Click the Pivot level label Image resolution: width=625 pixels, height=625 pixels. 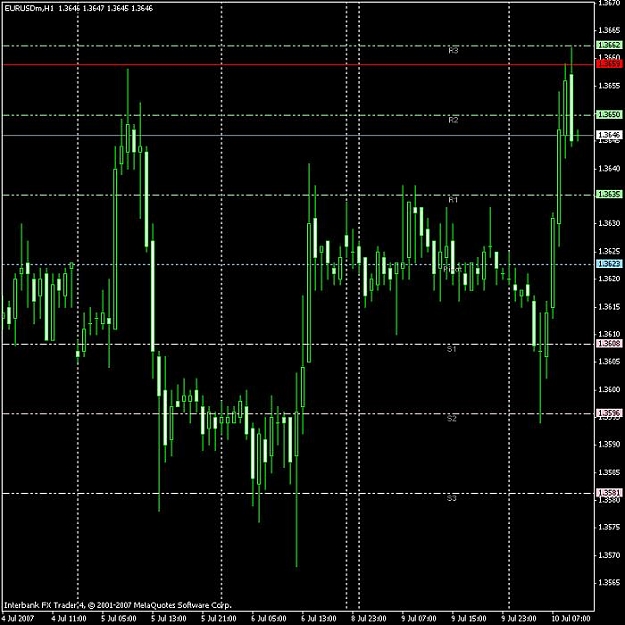pos(452,269)
